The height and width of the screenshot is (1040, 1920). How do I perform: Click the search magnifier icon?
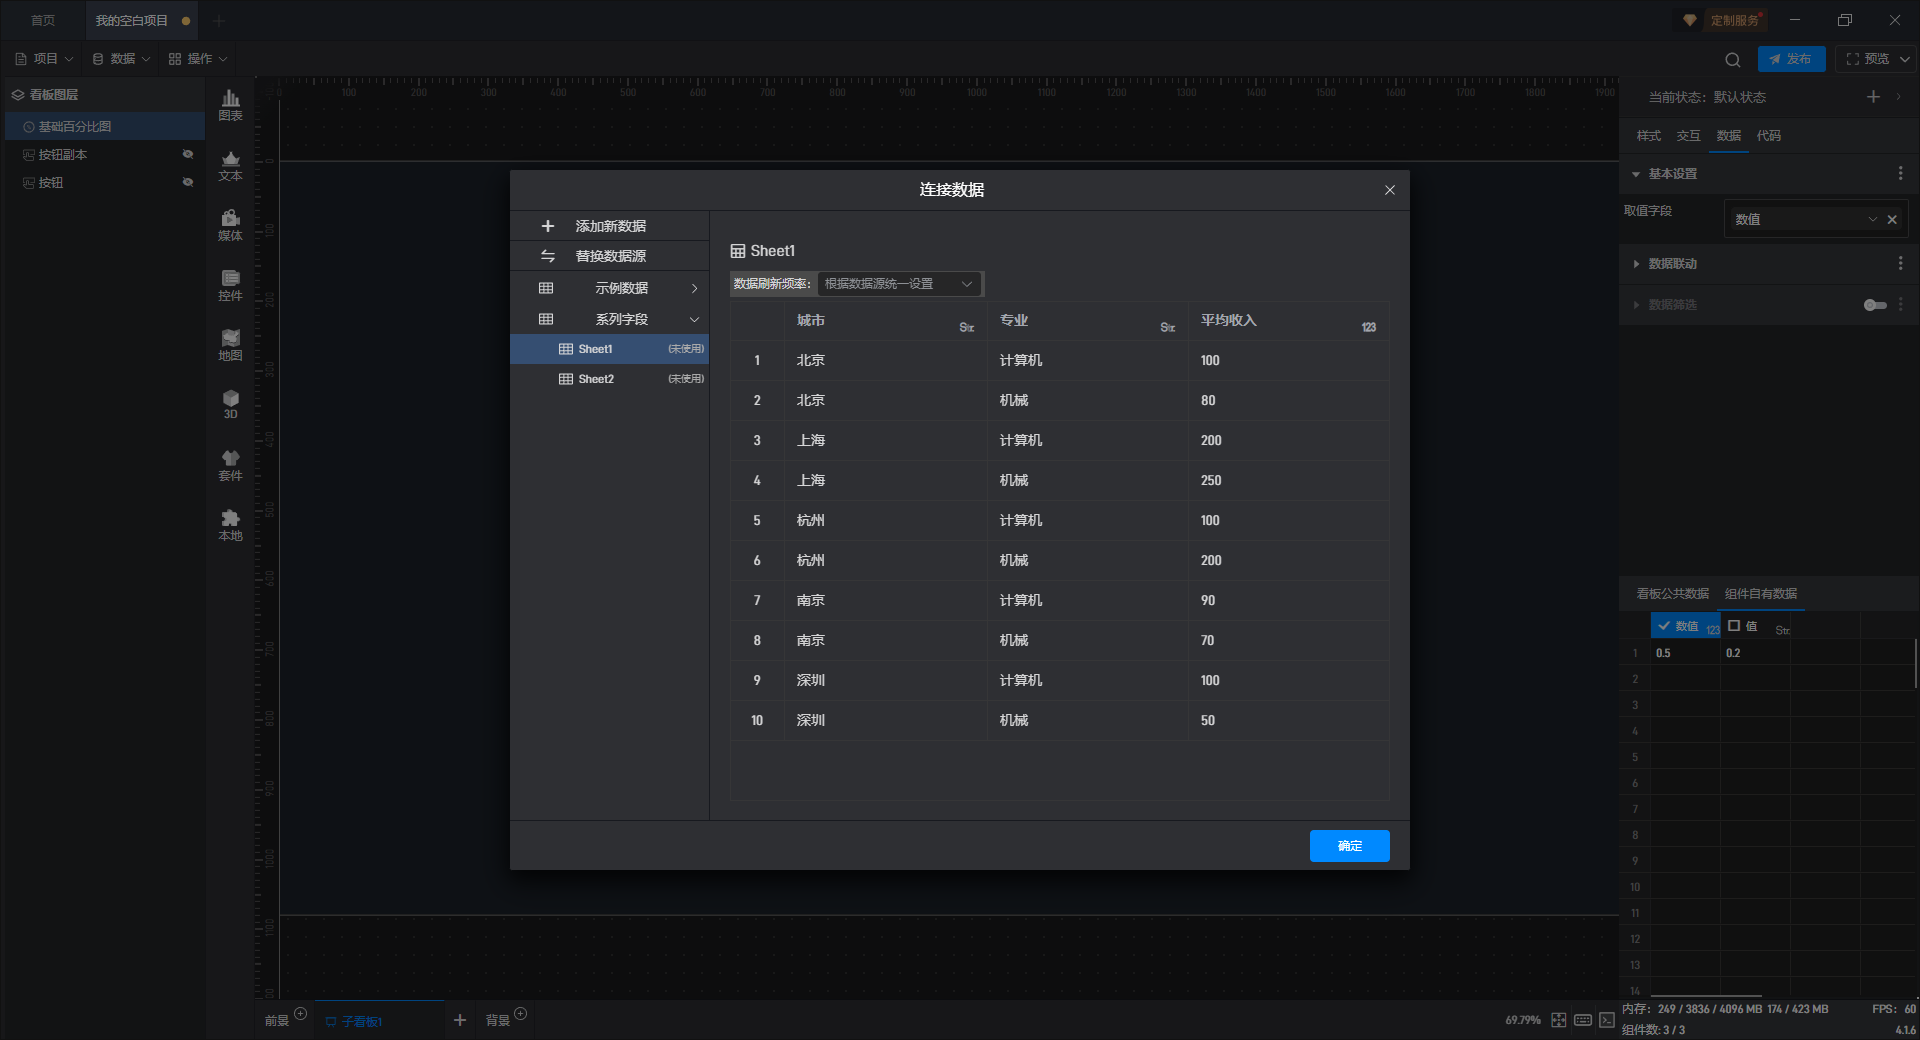coord(1732,59)
